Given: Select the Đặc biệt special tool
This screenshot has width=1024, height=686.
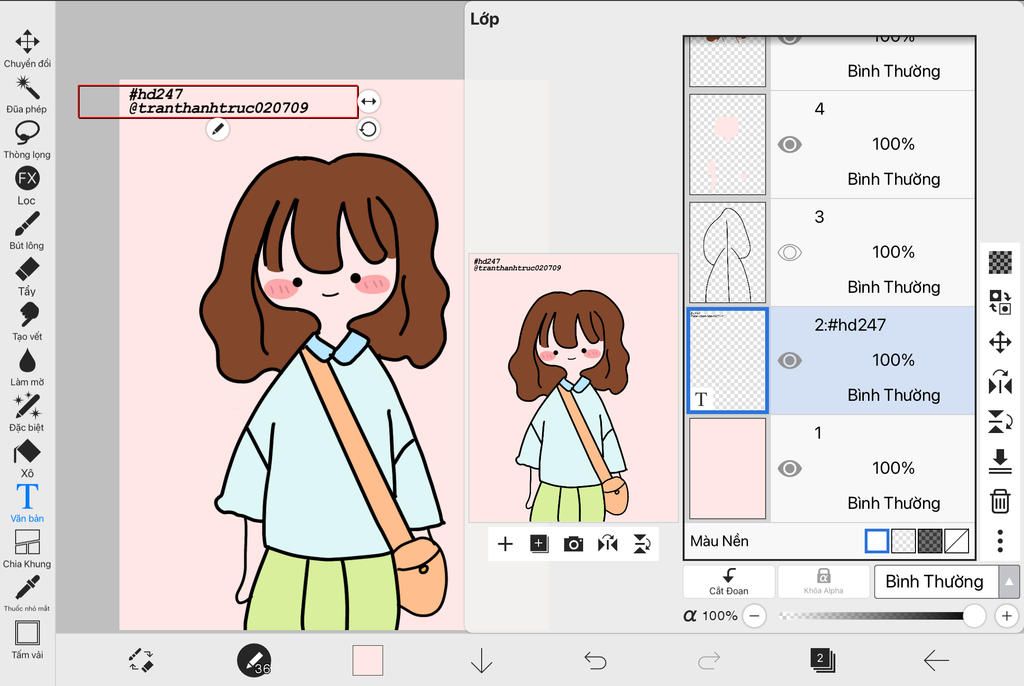Looking at the screenshot, I should [27, 412].
